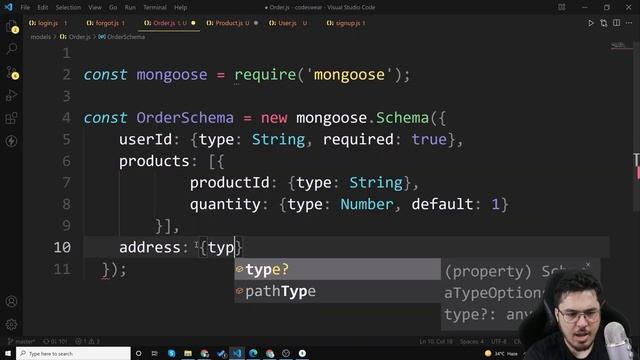Open the Selection menu
The height and width of the screenshot is (360, 640).
[68, 7]
